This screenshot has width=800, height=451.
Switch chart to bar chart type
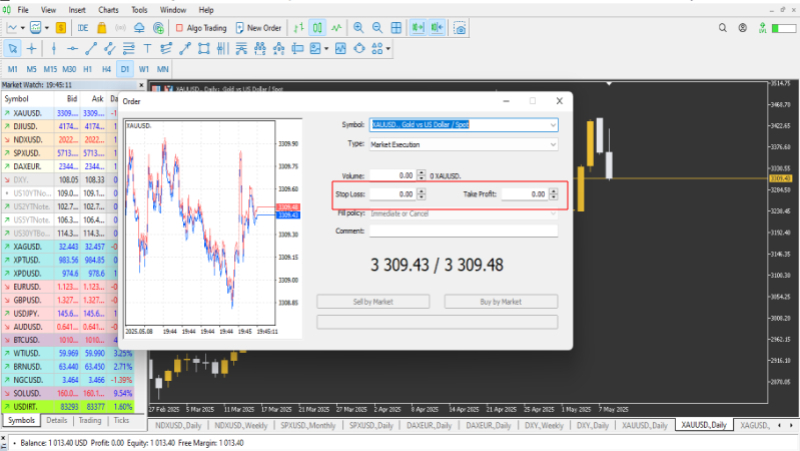pyautogui.click(x=298, y=28)
